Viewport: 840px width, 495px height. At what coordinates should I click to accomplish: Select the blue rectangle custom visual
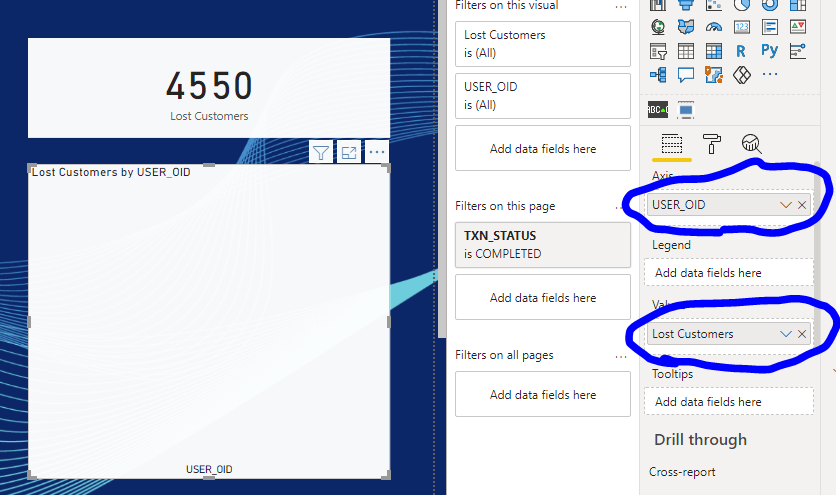tap(686, 110)
